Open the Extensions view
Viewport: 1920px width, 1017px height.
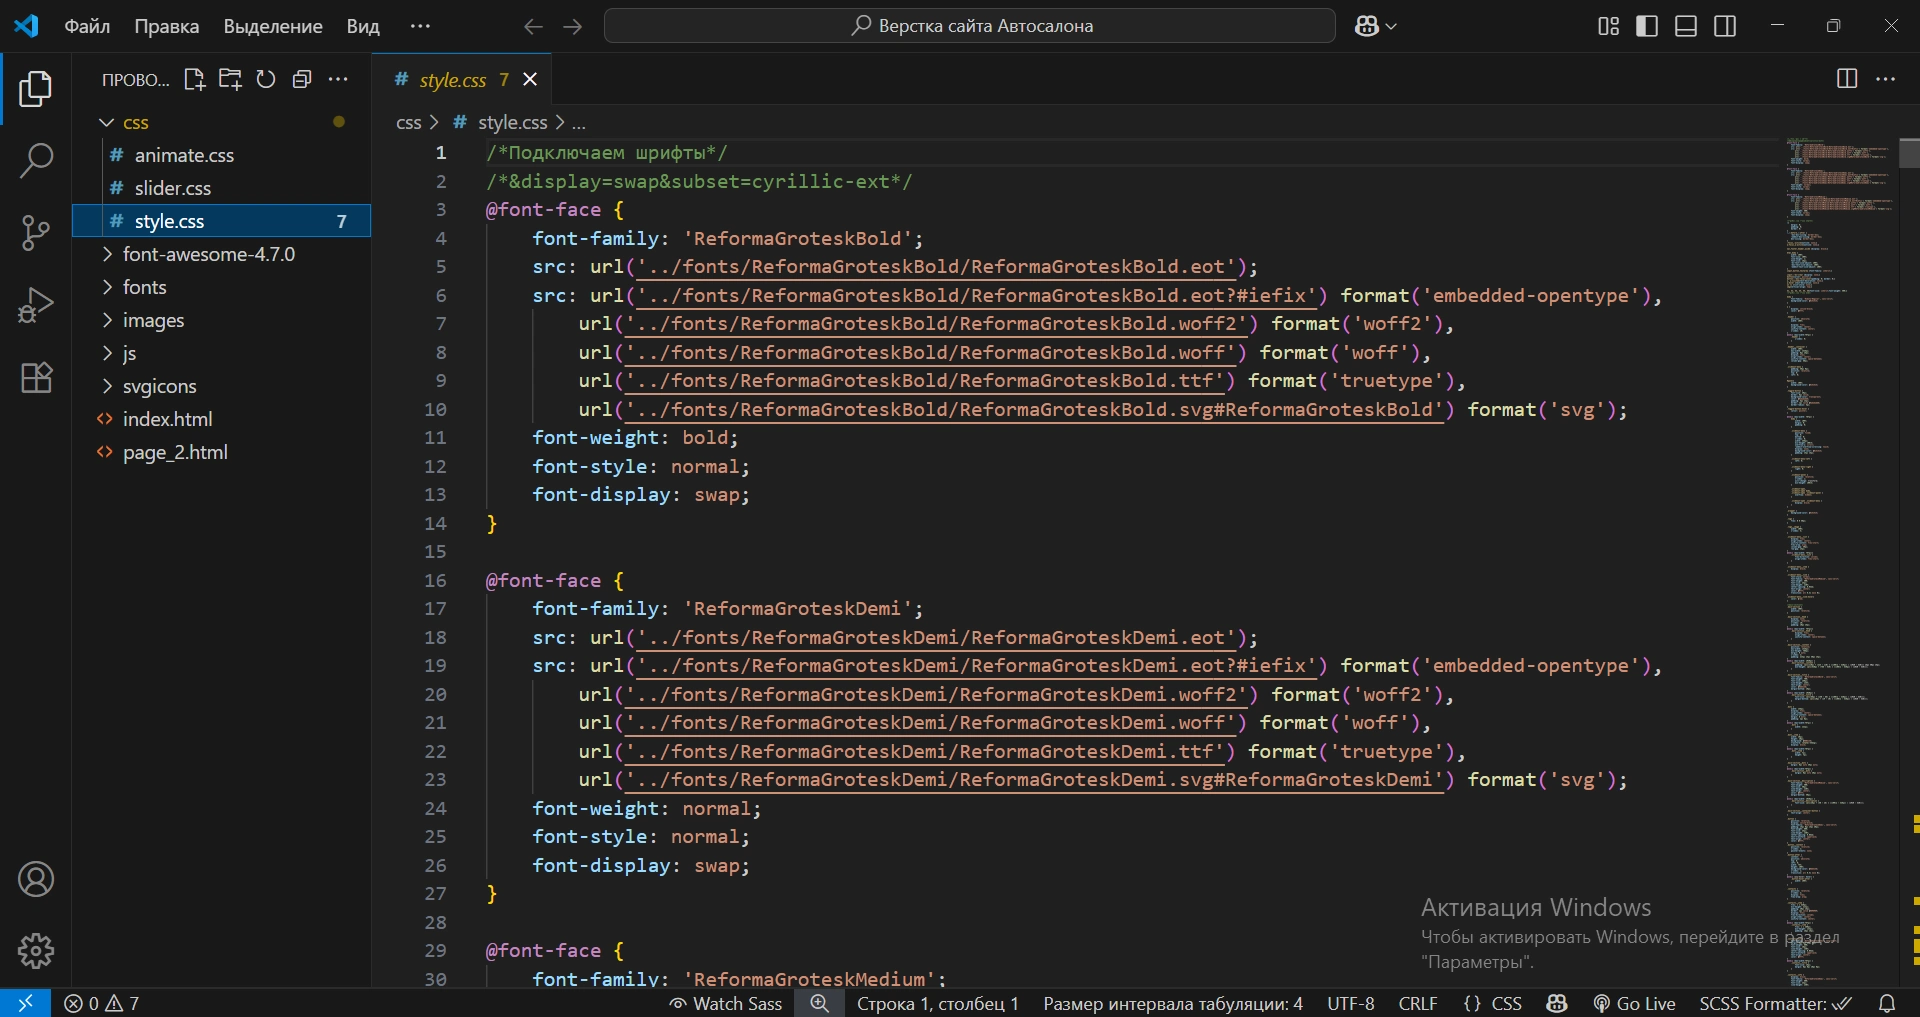tap(36, 378)
